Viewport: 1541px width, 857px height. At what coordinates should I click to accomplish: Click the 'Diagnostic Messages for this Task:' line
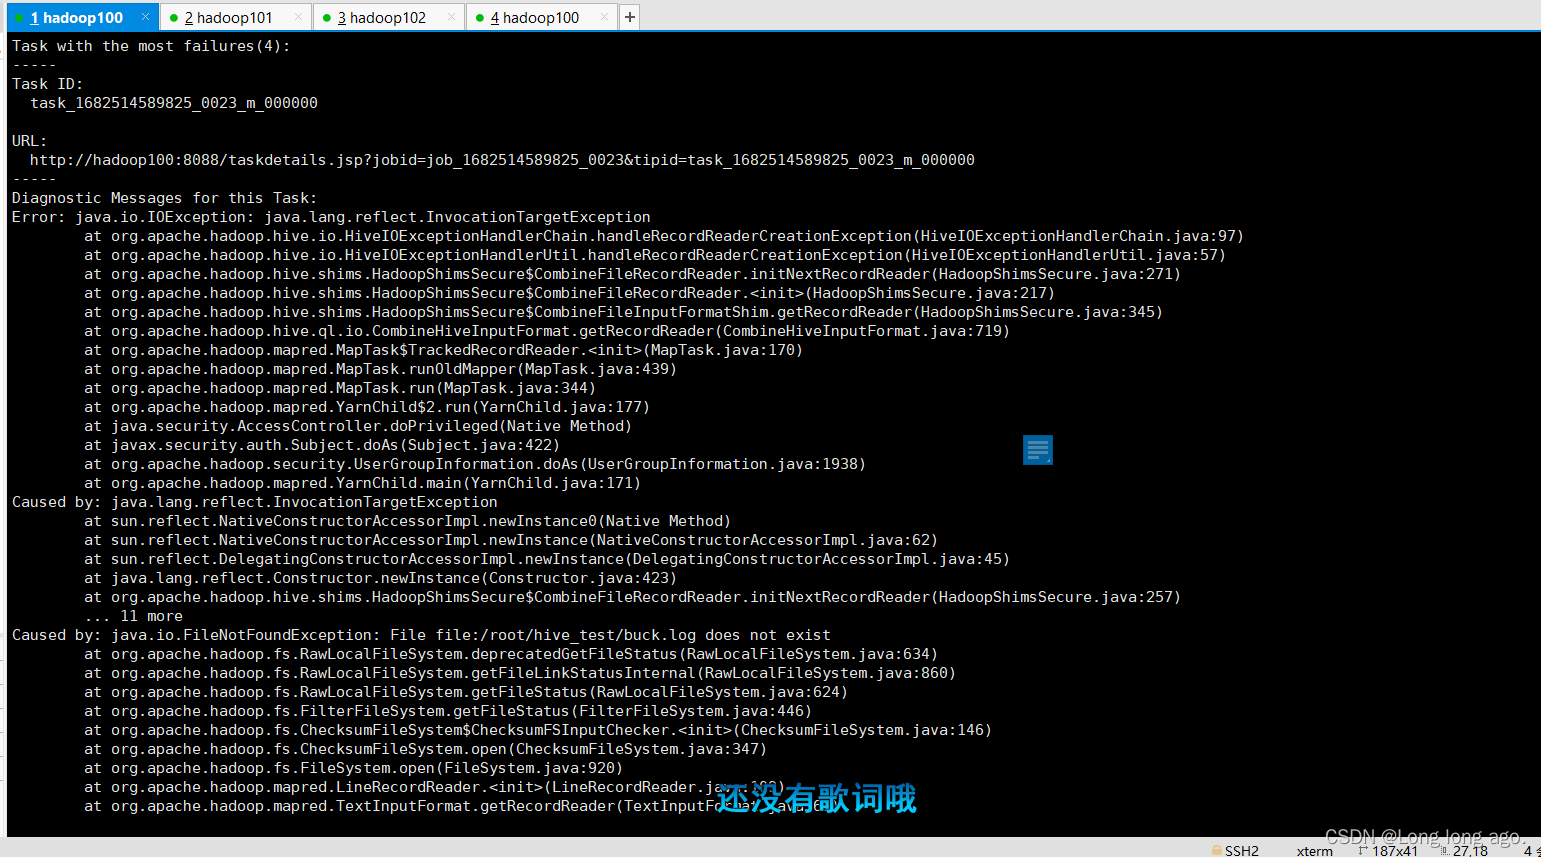(x=164, y=198)
